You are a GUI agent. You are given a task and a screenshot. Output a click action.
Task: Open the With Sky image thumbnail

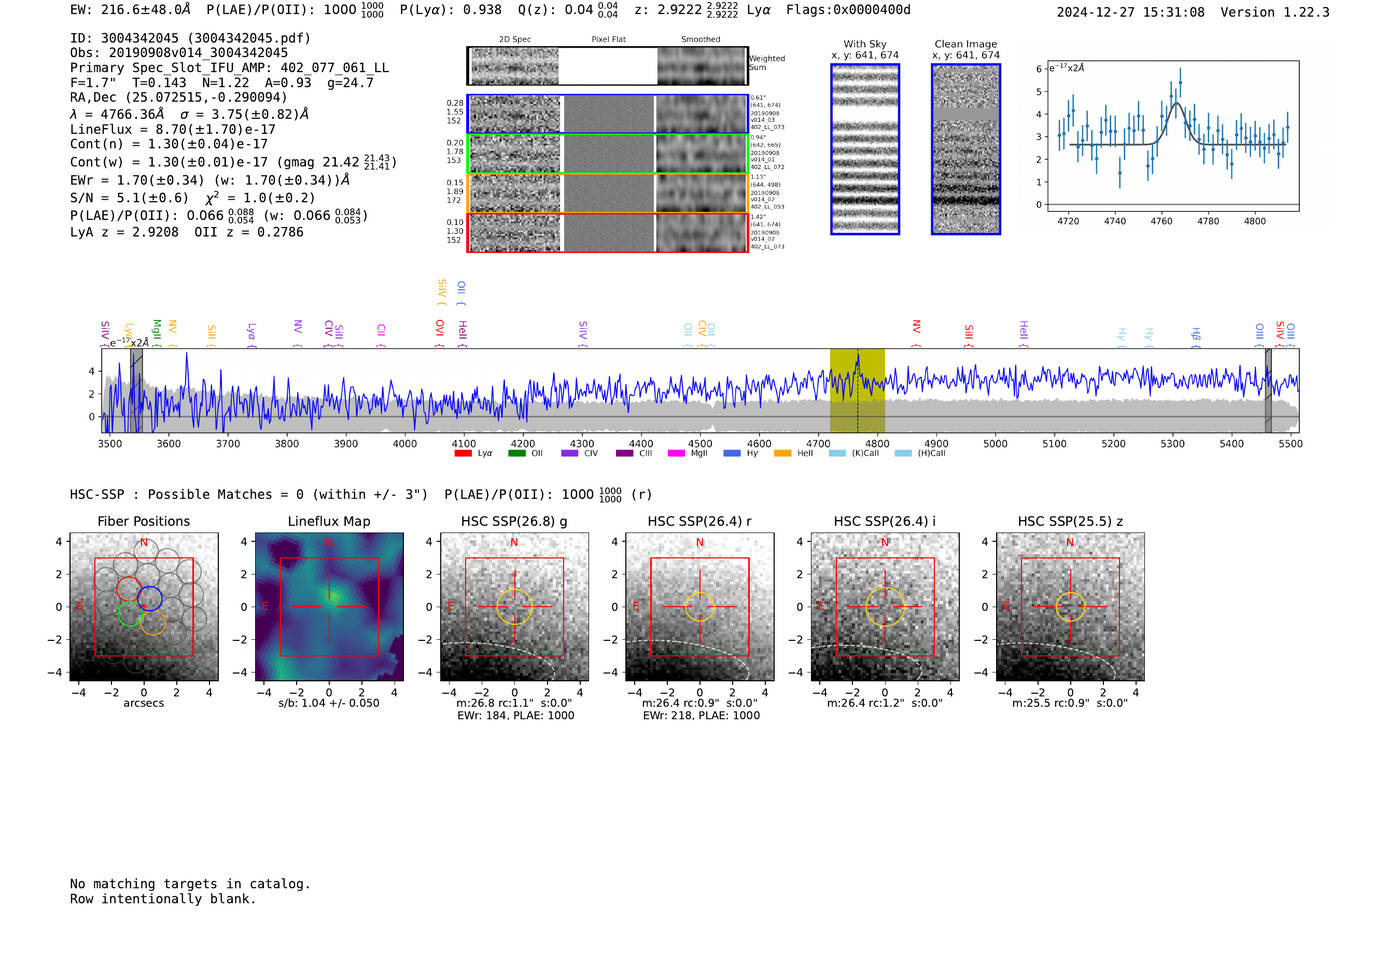coord(865,149)
